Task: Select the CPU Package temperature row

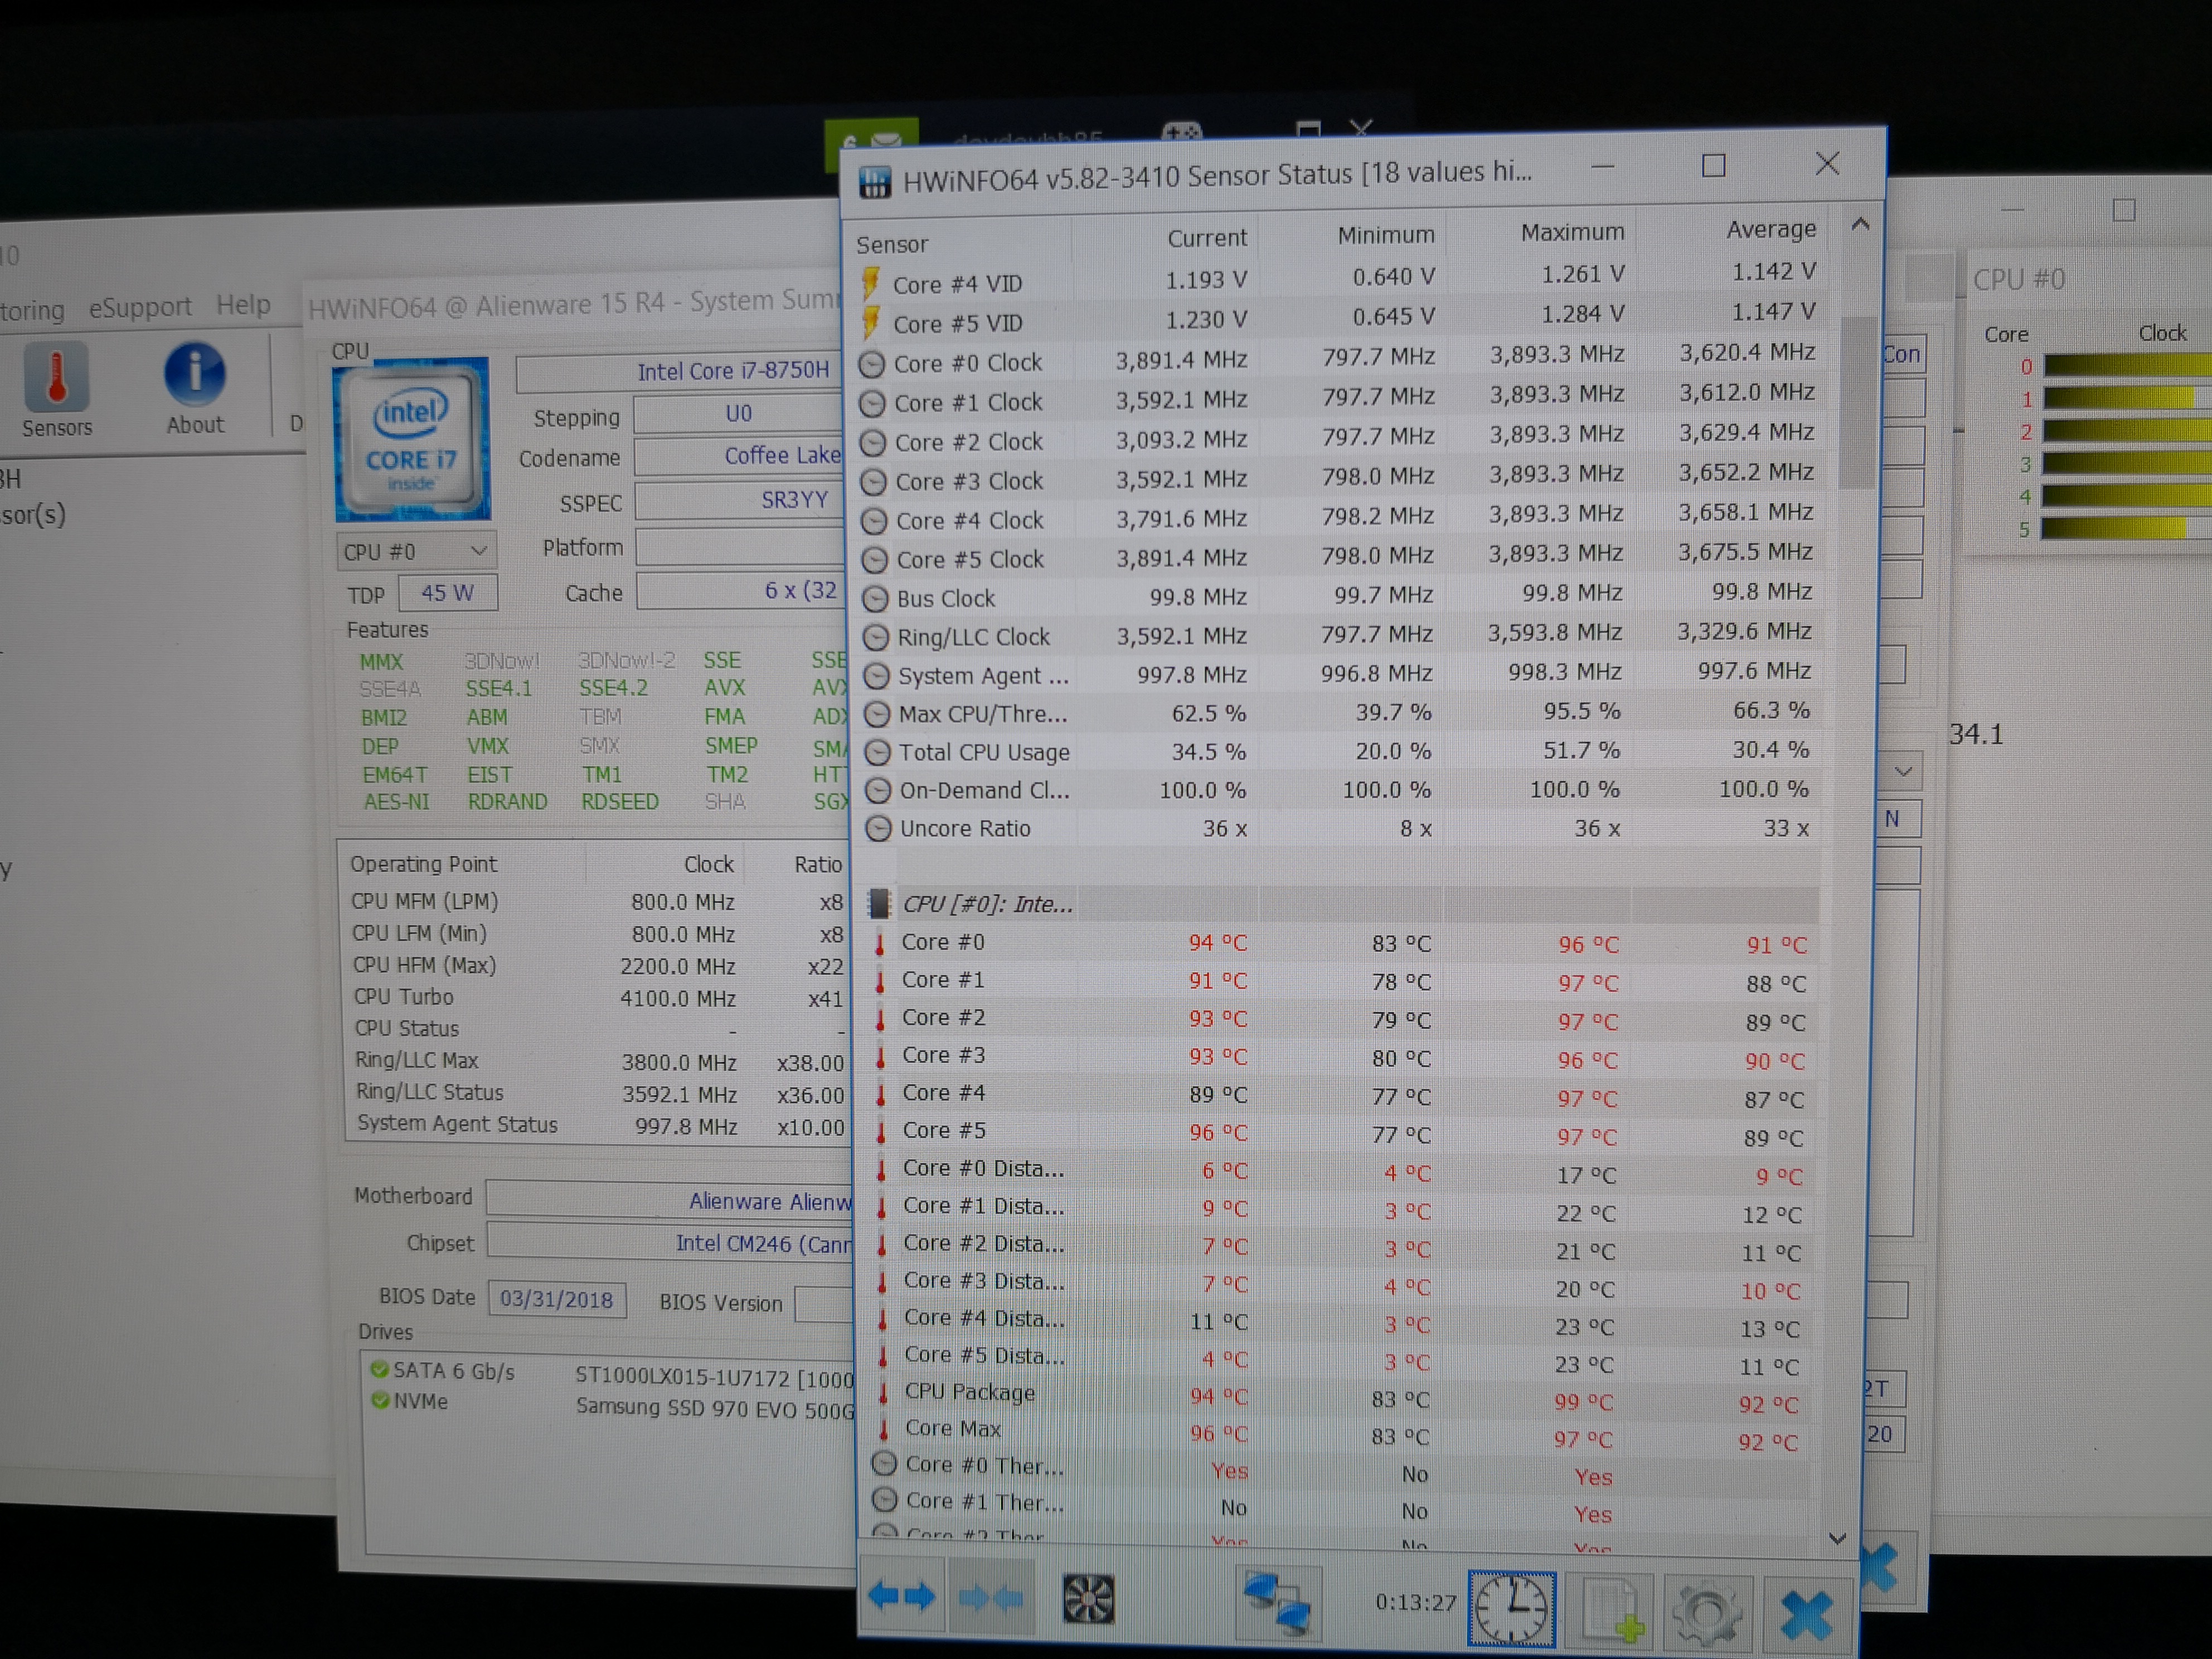Action: [969, 1392]
